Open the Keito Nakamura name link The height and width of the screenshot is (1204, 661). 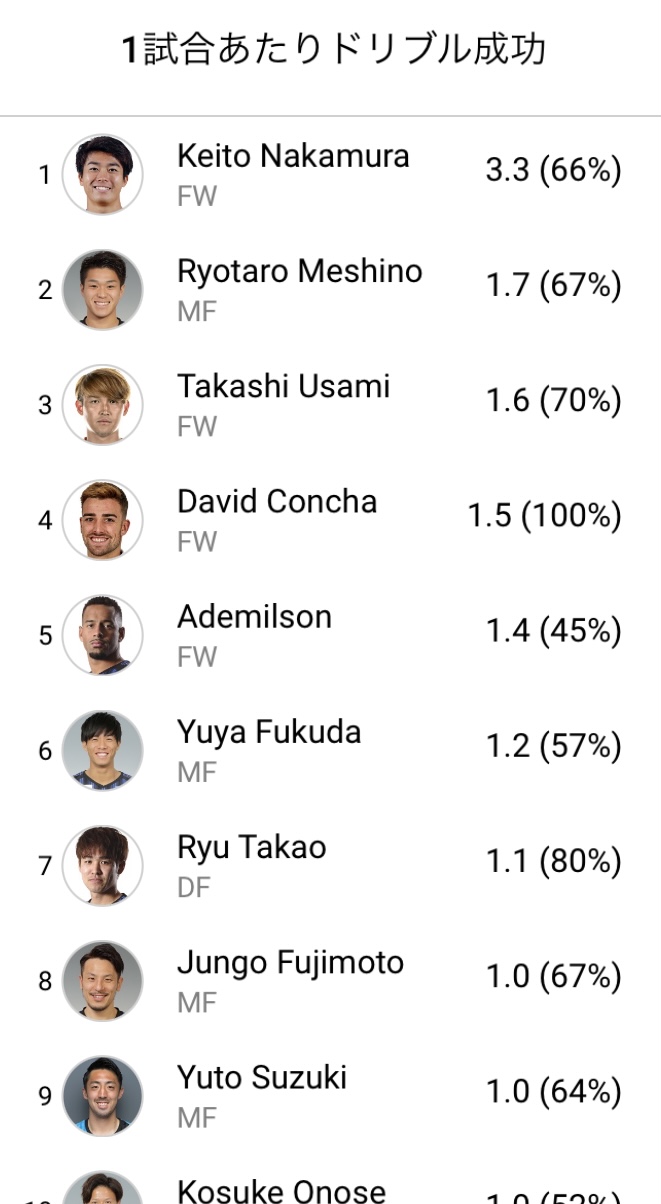(293, 156)
